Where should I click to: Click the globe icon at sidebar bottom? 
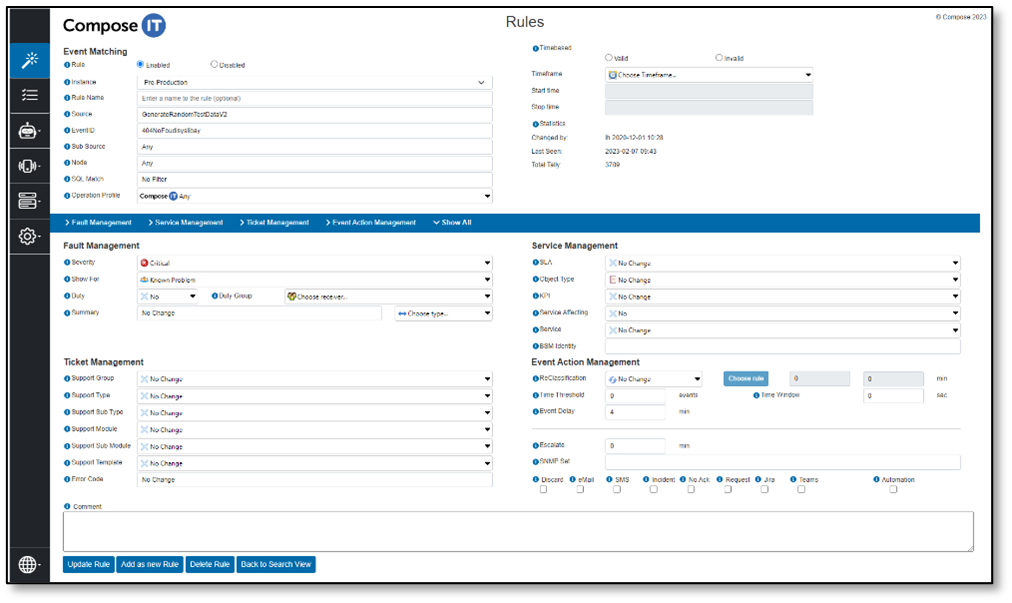tap(29, 565)
